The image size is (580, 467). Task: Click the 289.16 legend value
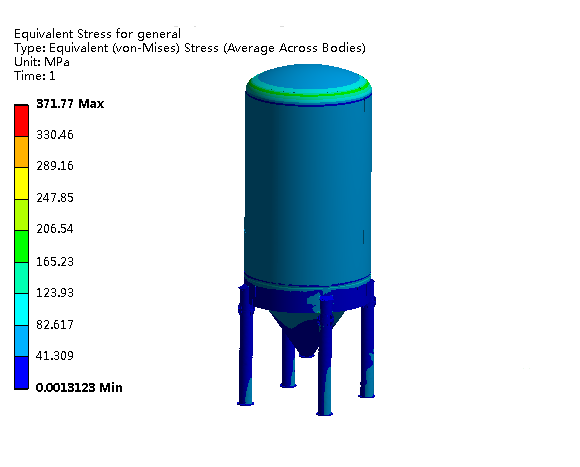pos(55,166)
